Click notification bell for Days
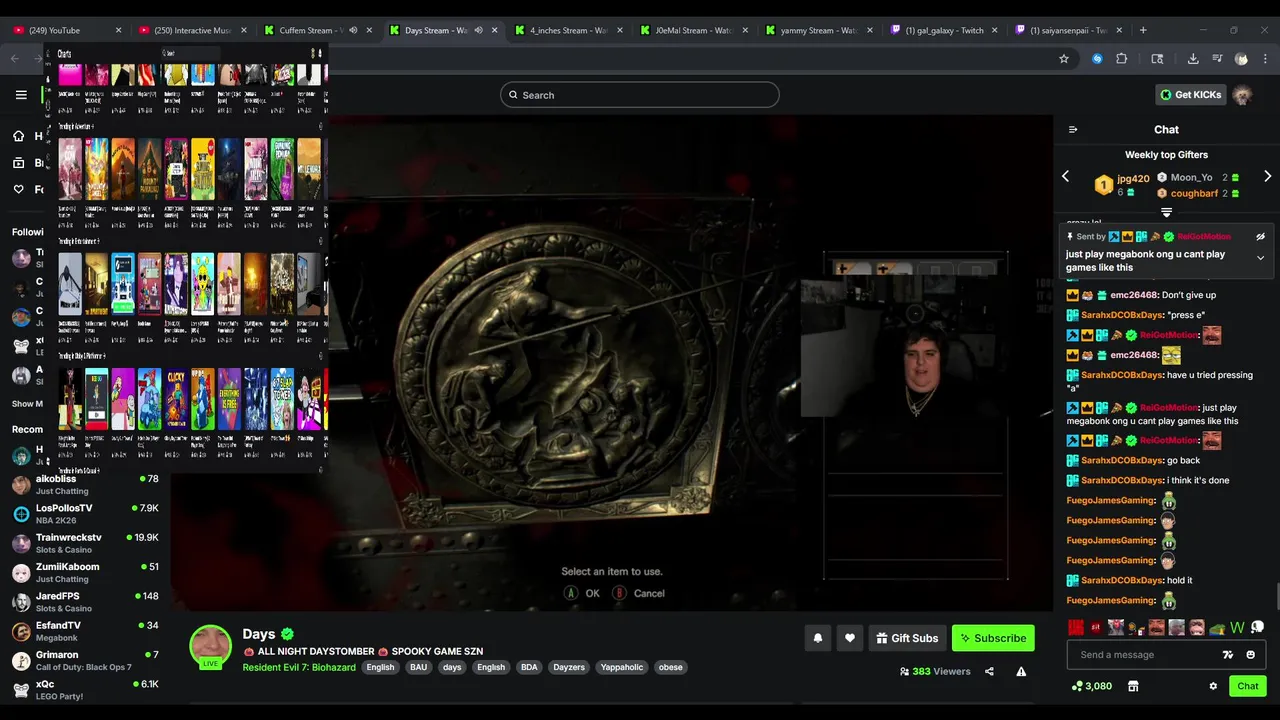This screenshot has height=720, width=1280. point(818,638)
